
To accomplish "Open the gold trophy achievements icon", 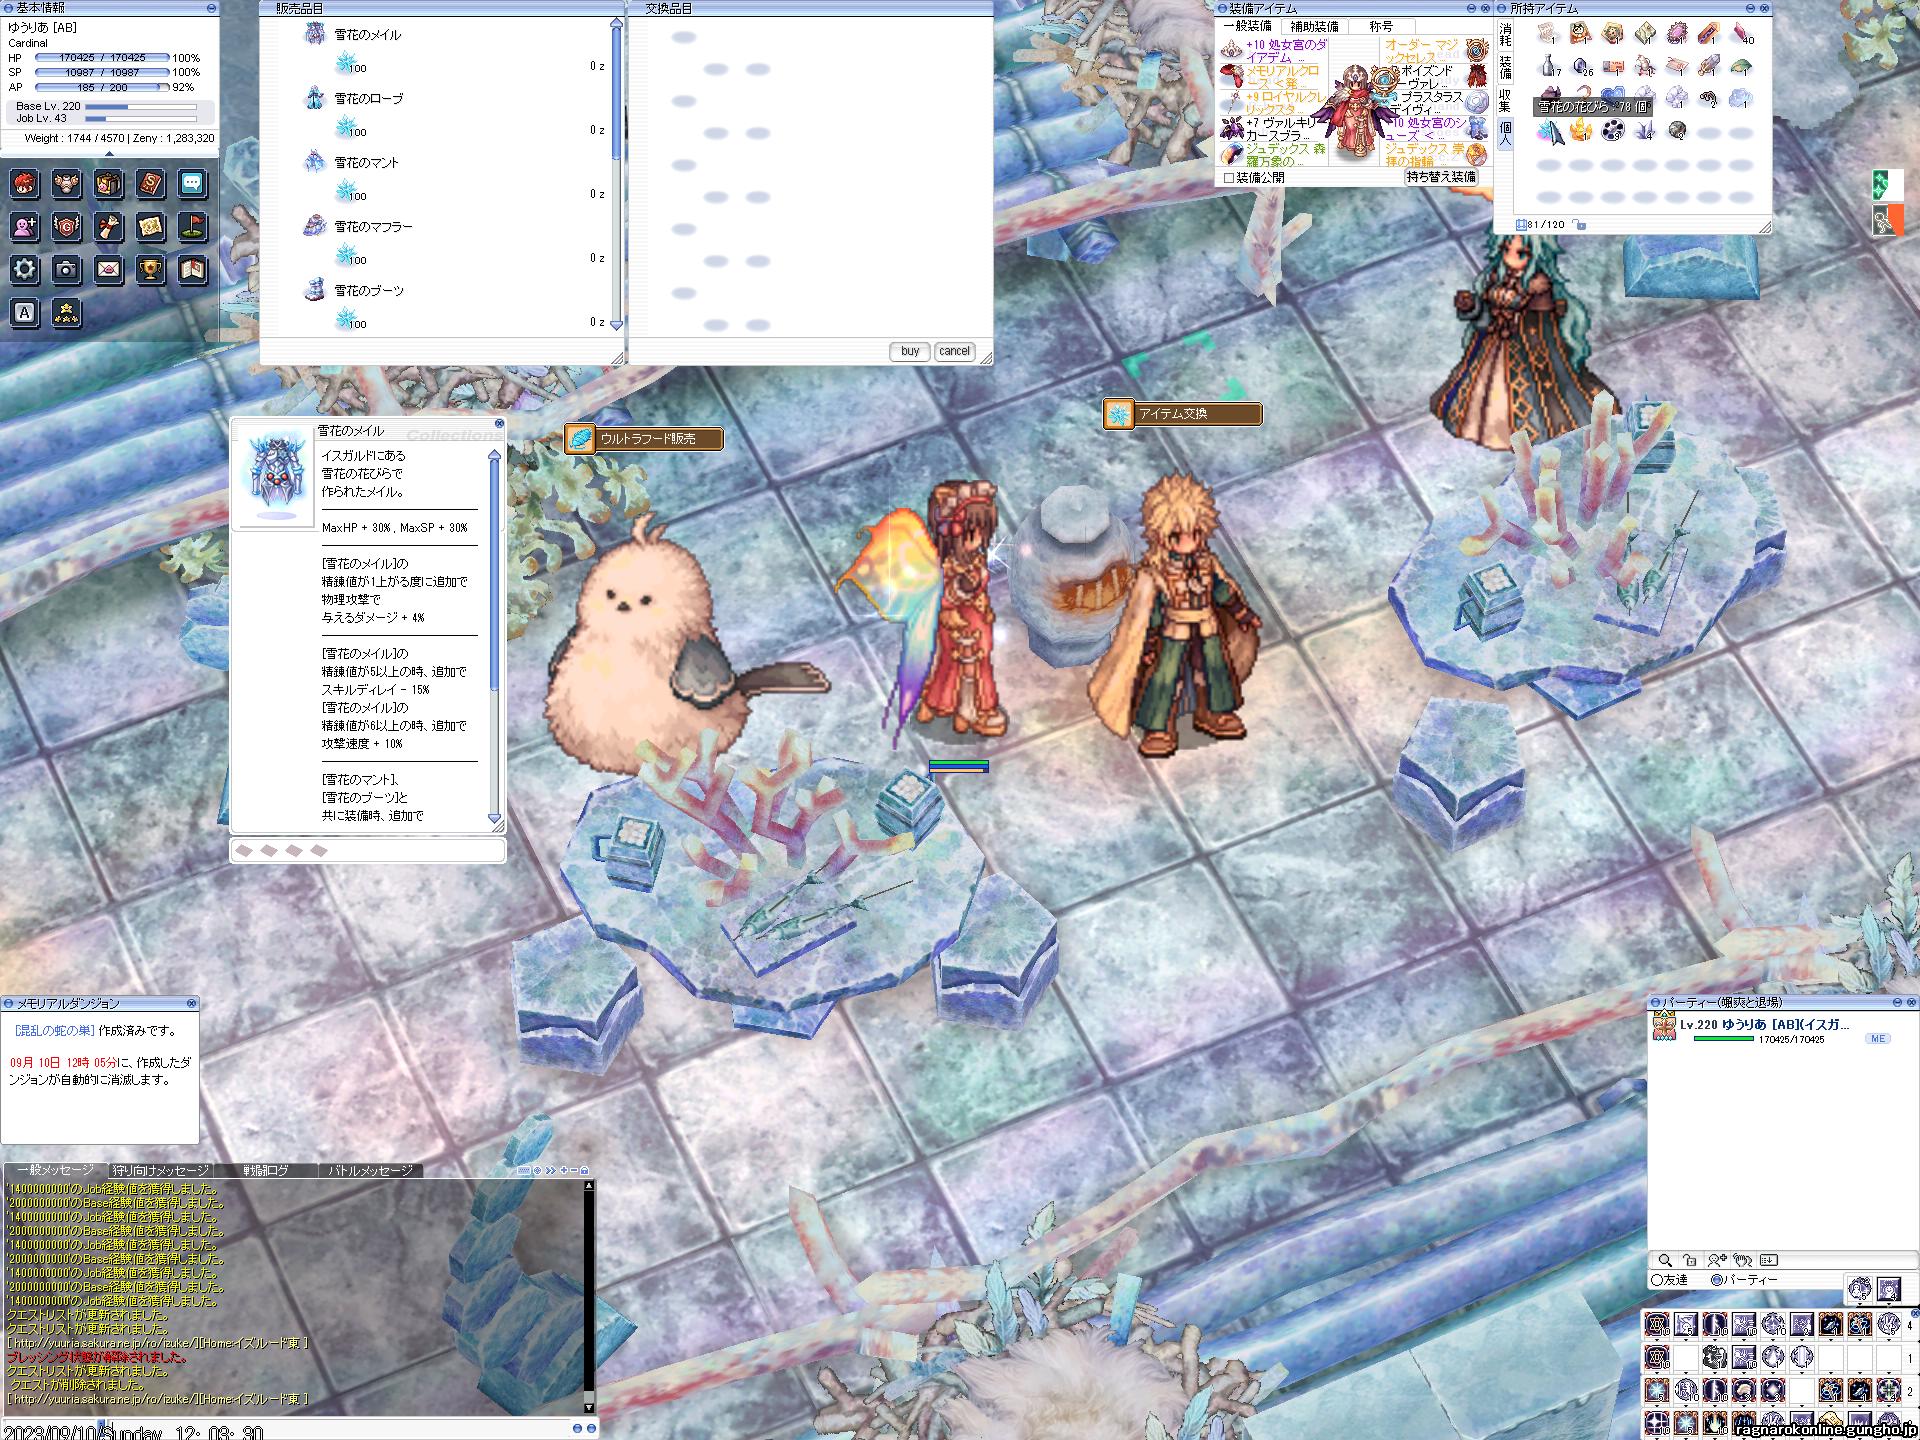I will pyautogui.click(x=151, y=269).
